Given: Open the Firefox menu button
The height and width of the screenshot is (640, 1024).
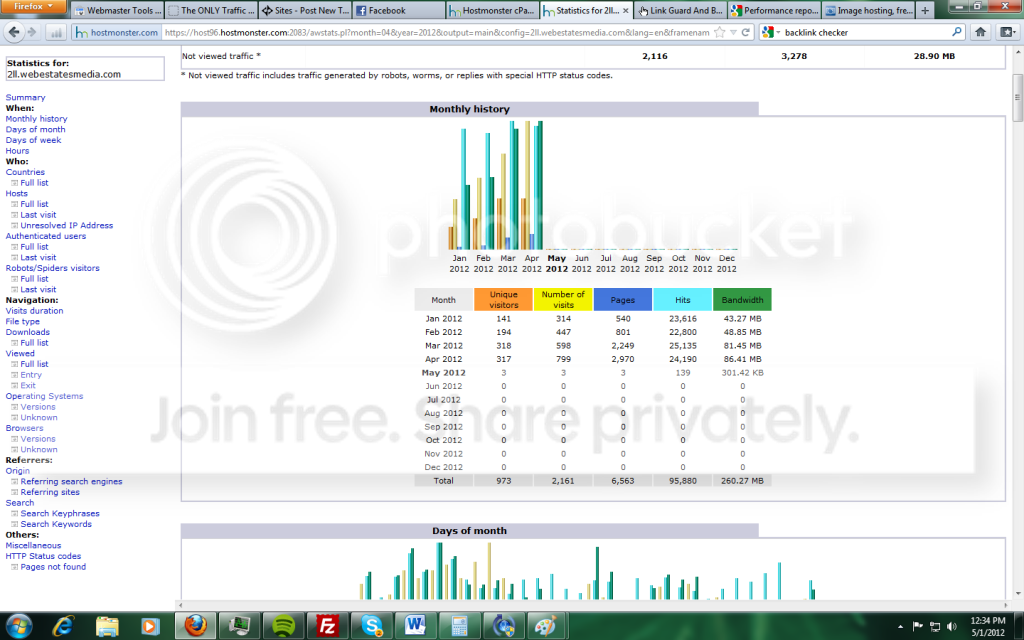Looking at the screenshot, I should pyautogui.click(x=33, y=7).
